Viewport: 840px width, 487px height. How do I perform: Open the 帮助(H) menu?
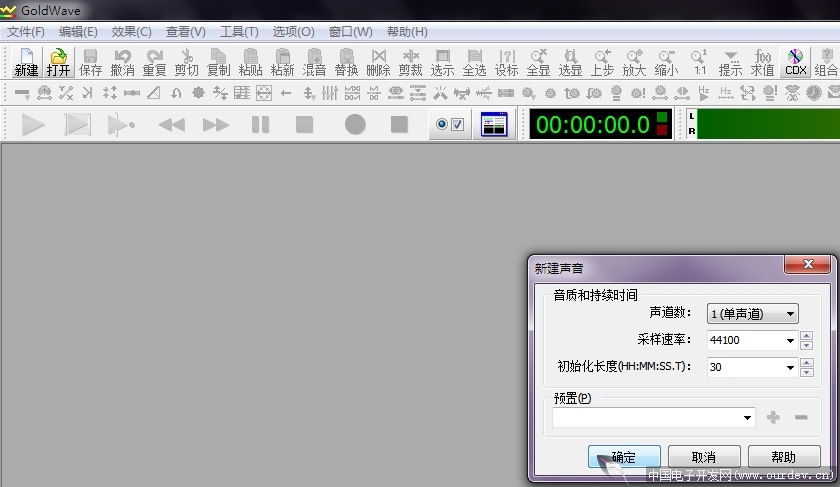click(407, 32)
